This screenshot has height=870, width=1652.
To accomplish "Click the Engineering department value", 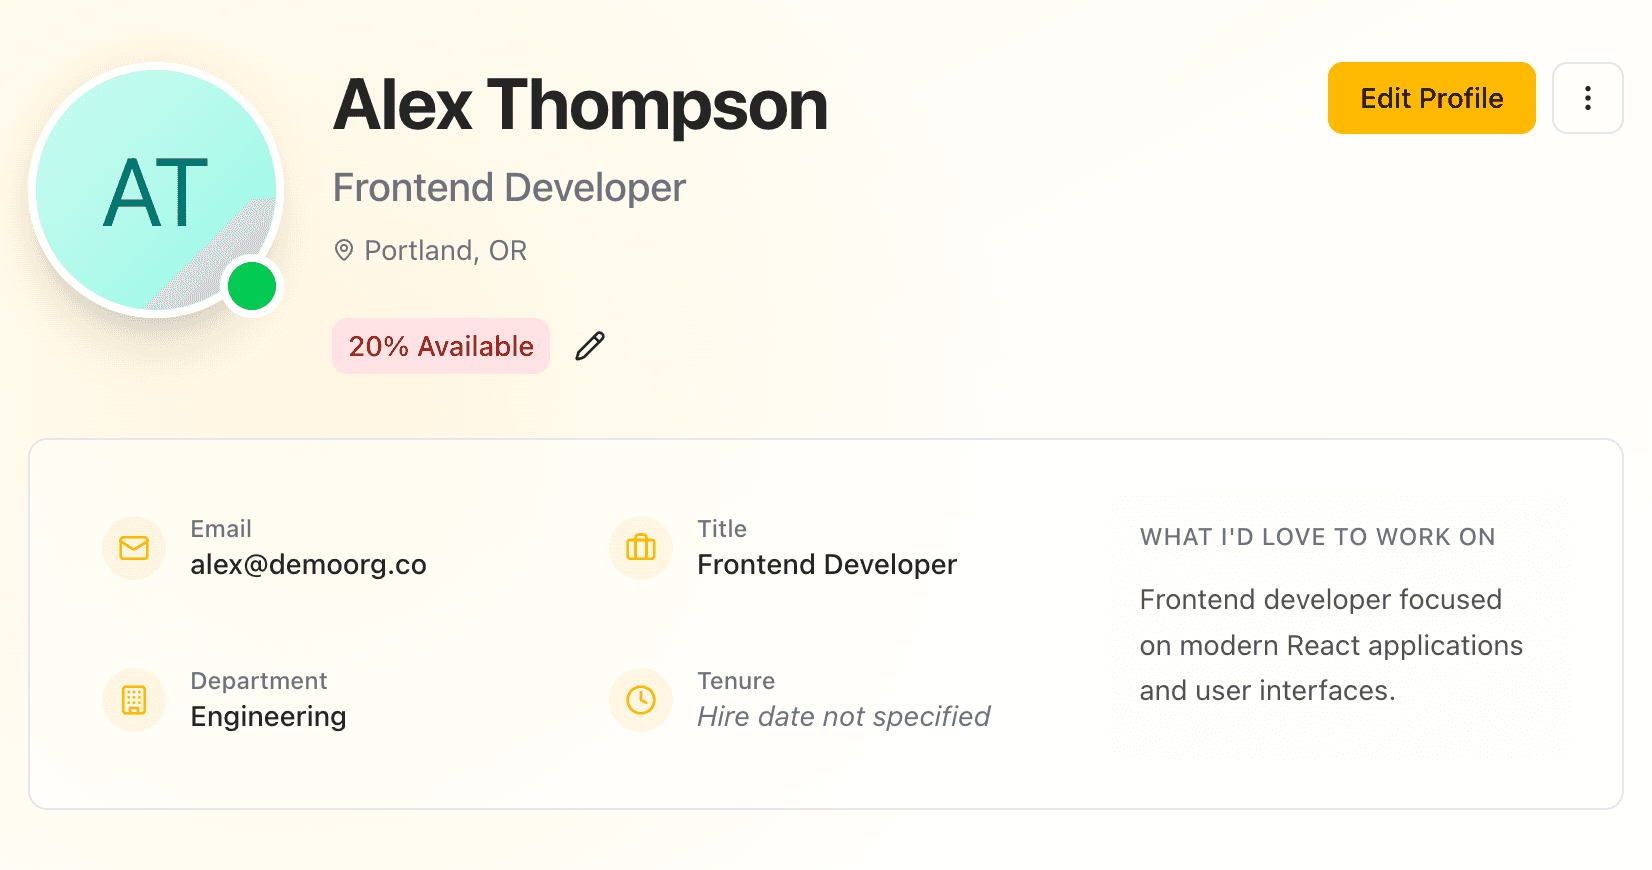I will pyautogui.click(x=268, y=717).
